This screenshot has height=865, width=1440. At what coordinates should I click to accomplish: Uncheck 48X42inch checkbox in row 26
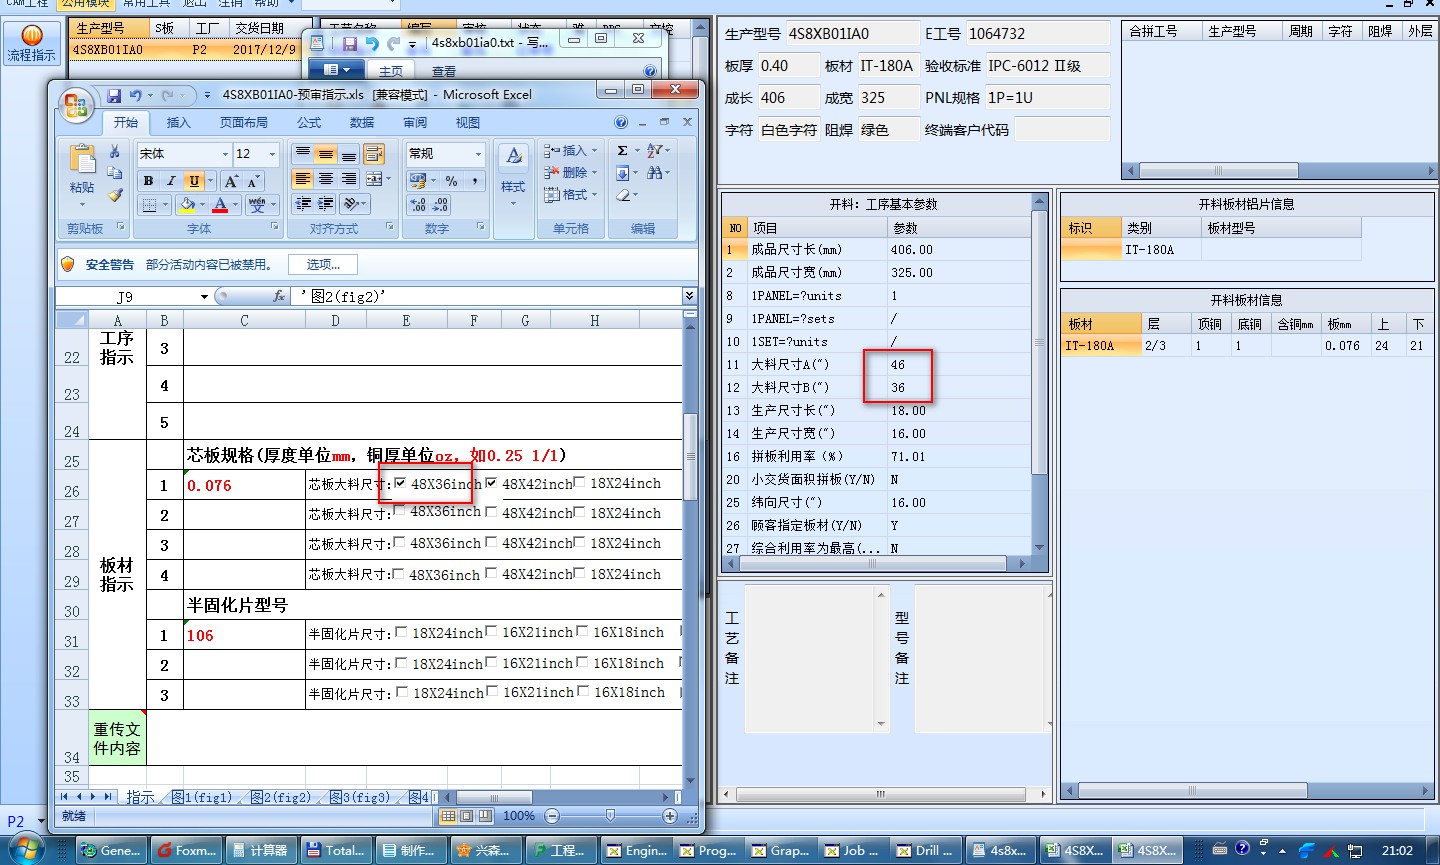491,483
